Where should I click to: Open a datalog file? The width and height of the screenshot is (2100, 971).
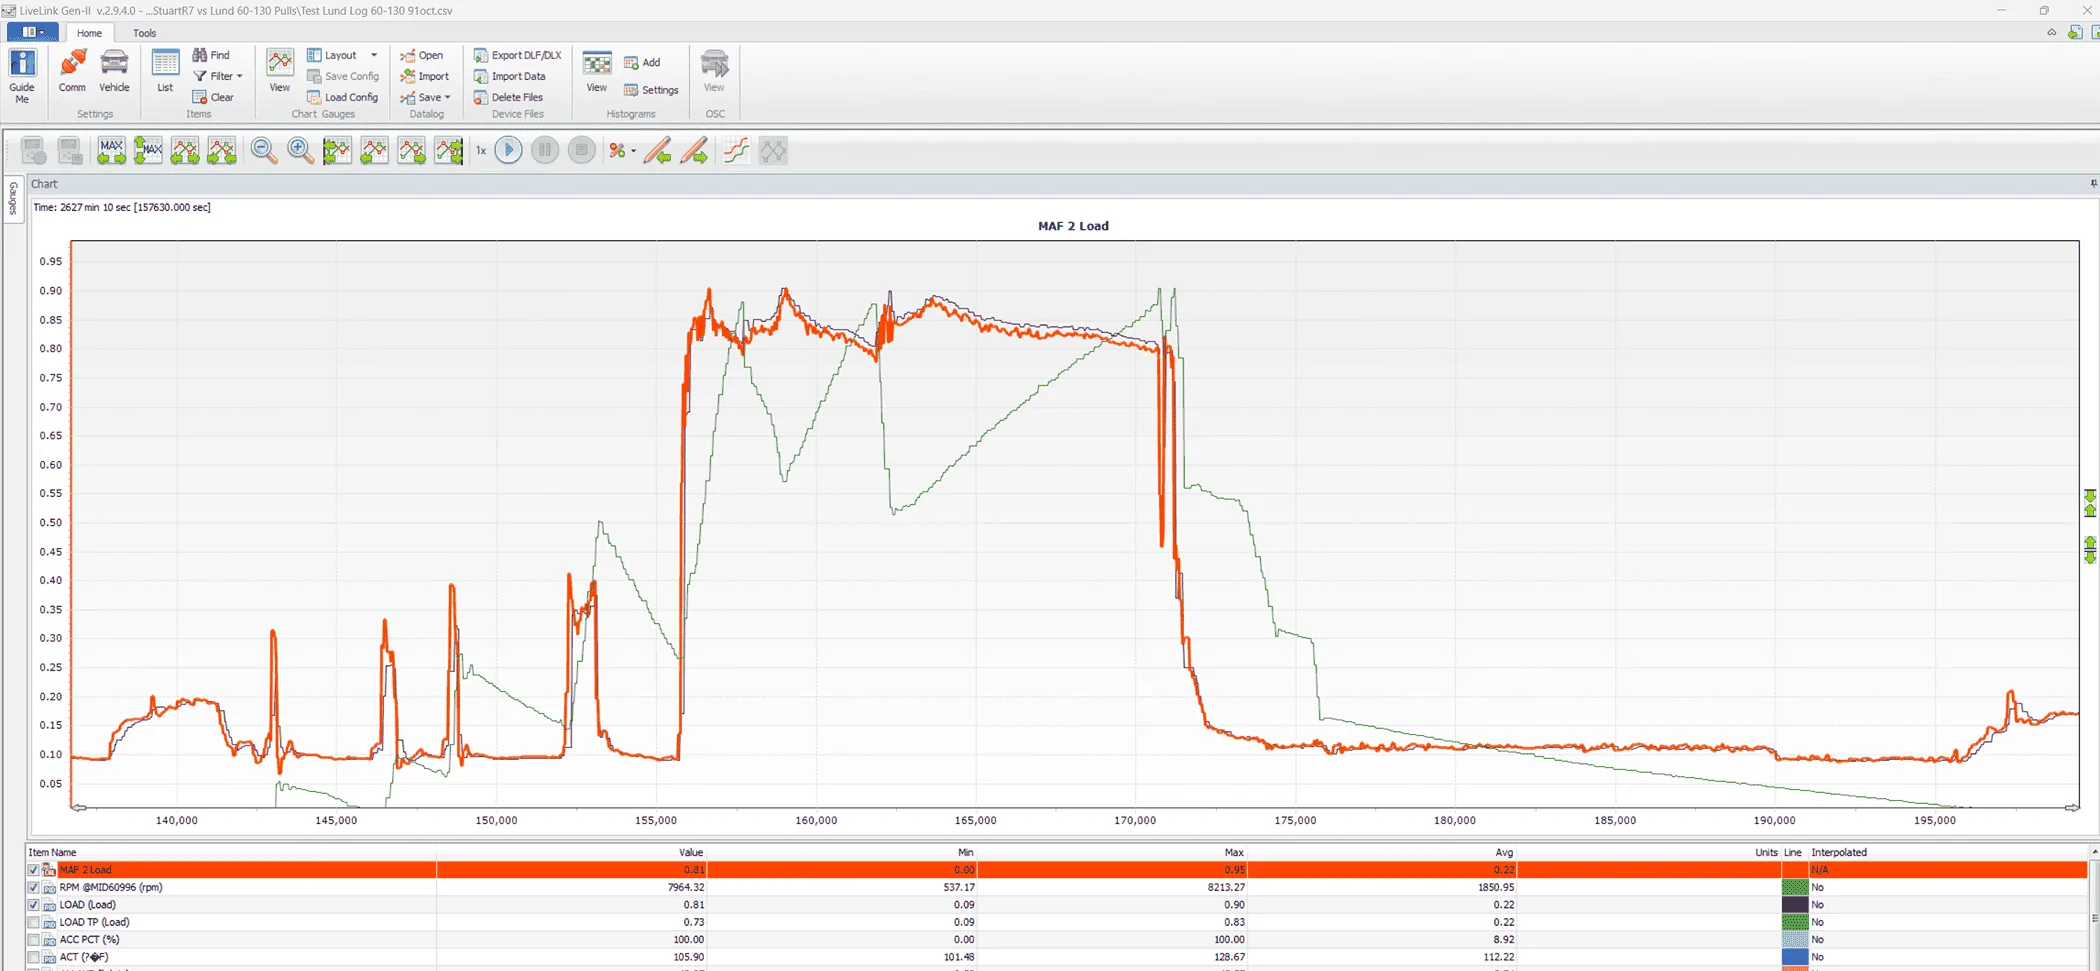(x=422, y=55)
